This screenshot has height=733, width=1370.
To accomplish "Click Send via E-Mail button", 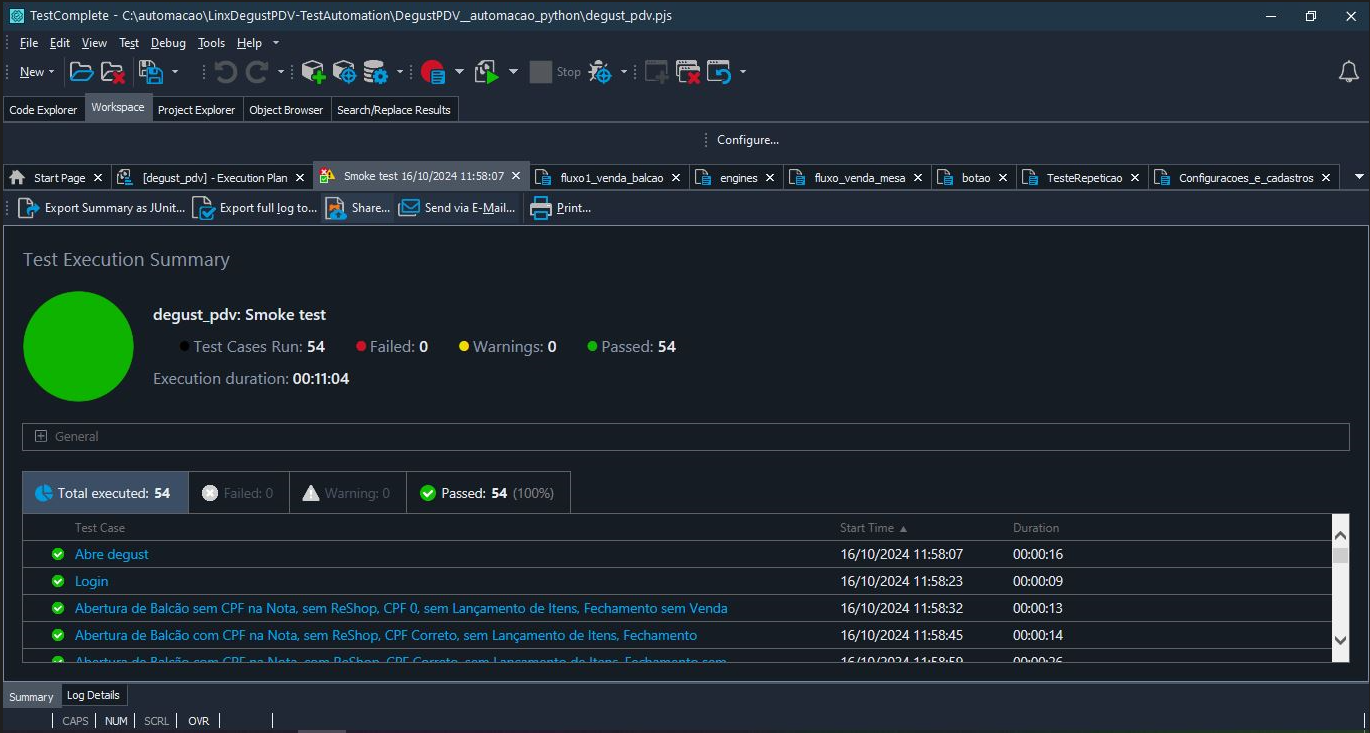I will (457, 208).
